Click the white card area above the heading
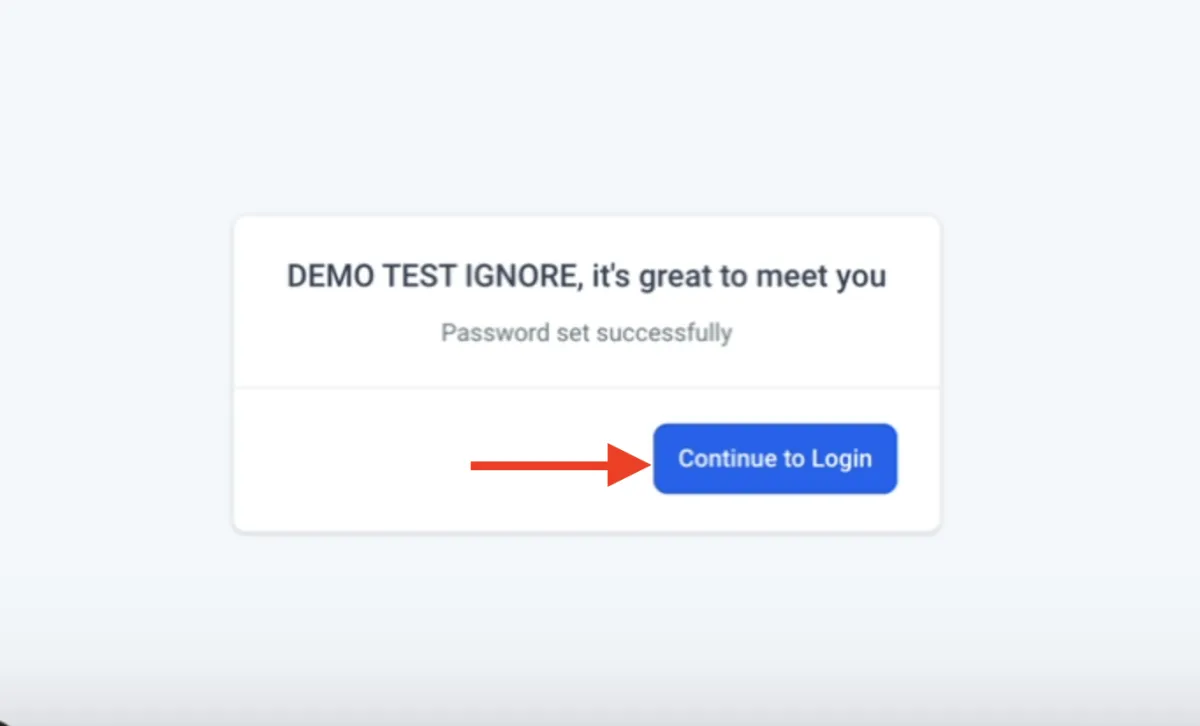The height and width of the screenshot is (726, 1200). (x=587, y=237)
